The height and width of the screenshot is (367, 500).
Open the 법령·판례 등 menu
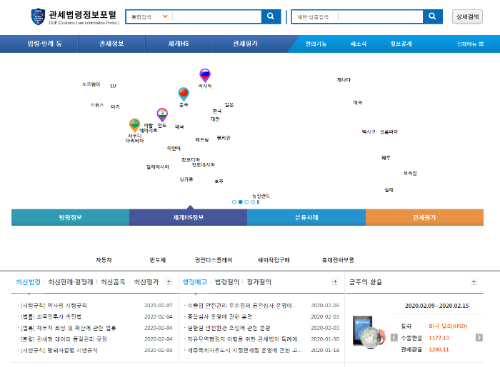pyautogui.click(x=44, y=44)
